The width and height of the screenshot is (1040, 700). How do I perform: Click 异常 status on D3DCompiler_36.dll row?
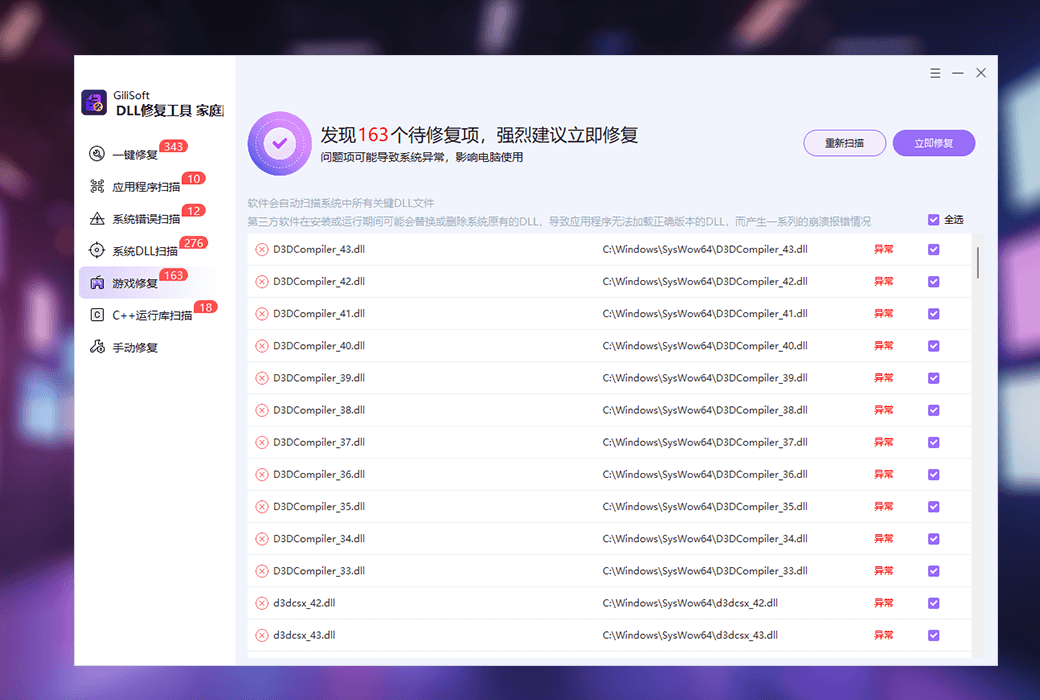coord(883,474)
